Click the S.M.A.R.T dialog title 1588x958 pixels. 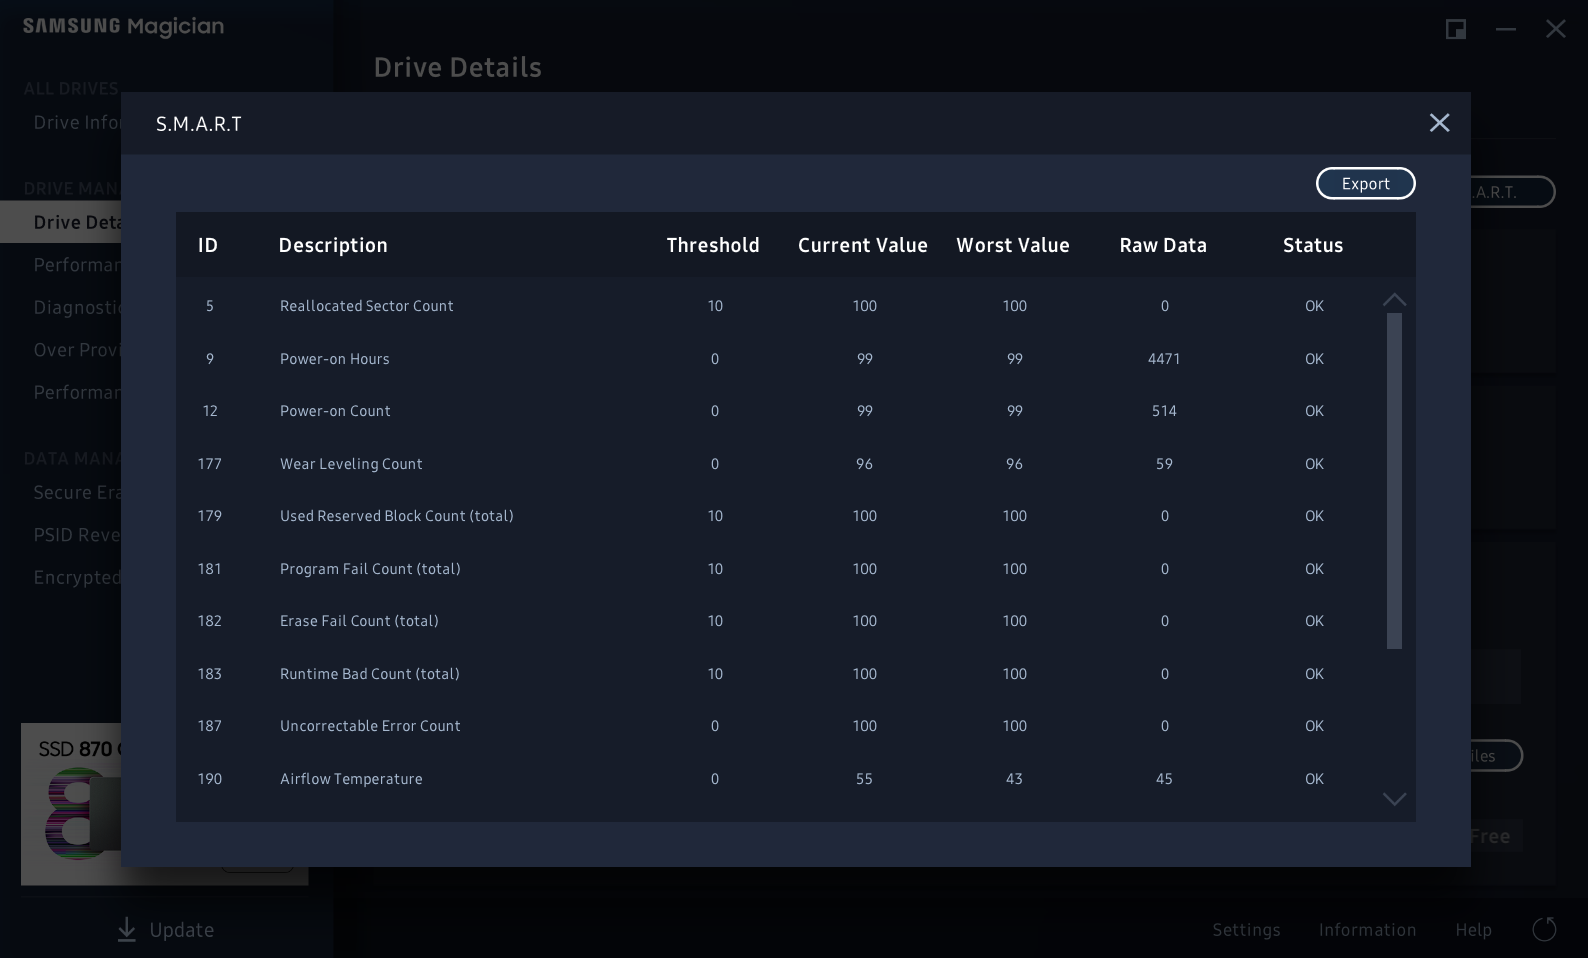click(x=199, y=124)
